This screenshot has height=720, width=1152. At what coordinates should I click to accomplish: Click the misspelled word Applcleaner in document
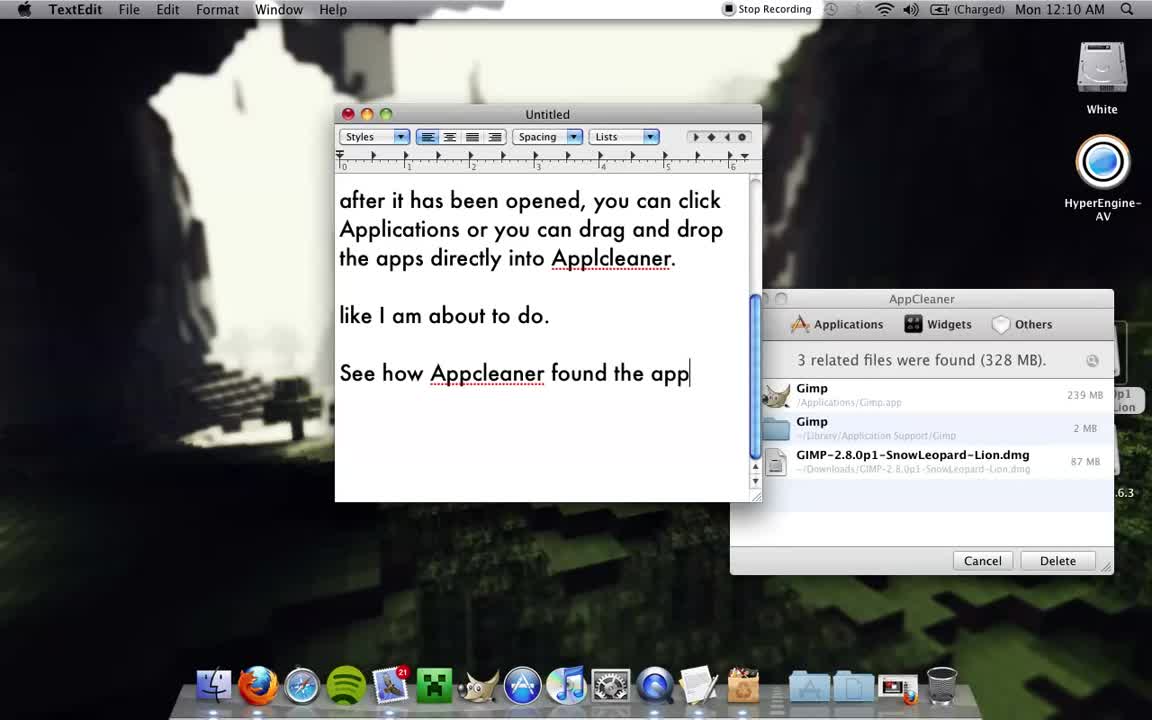pyautogui.click(x=611, y=259)
